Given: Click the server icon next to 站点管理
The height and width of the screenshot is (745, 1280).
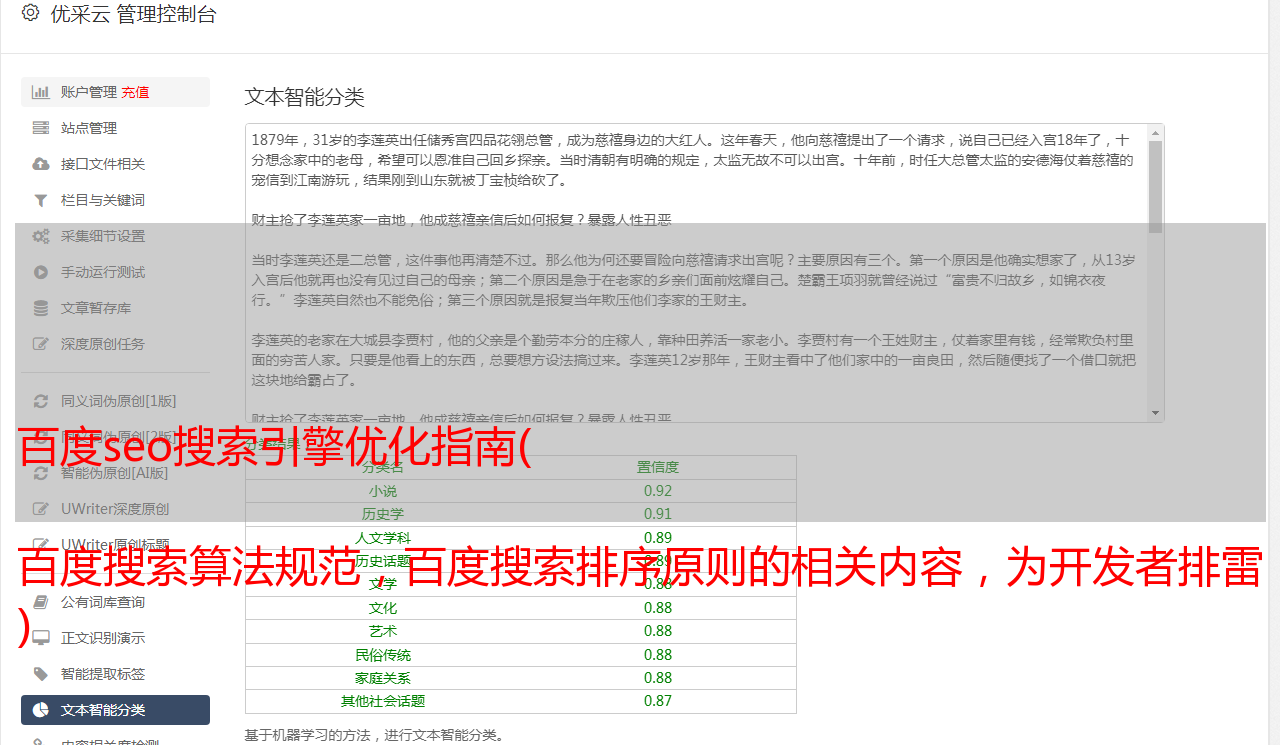Looking at the screenshot, I should 41,128.
